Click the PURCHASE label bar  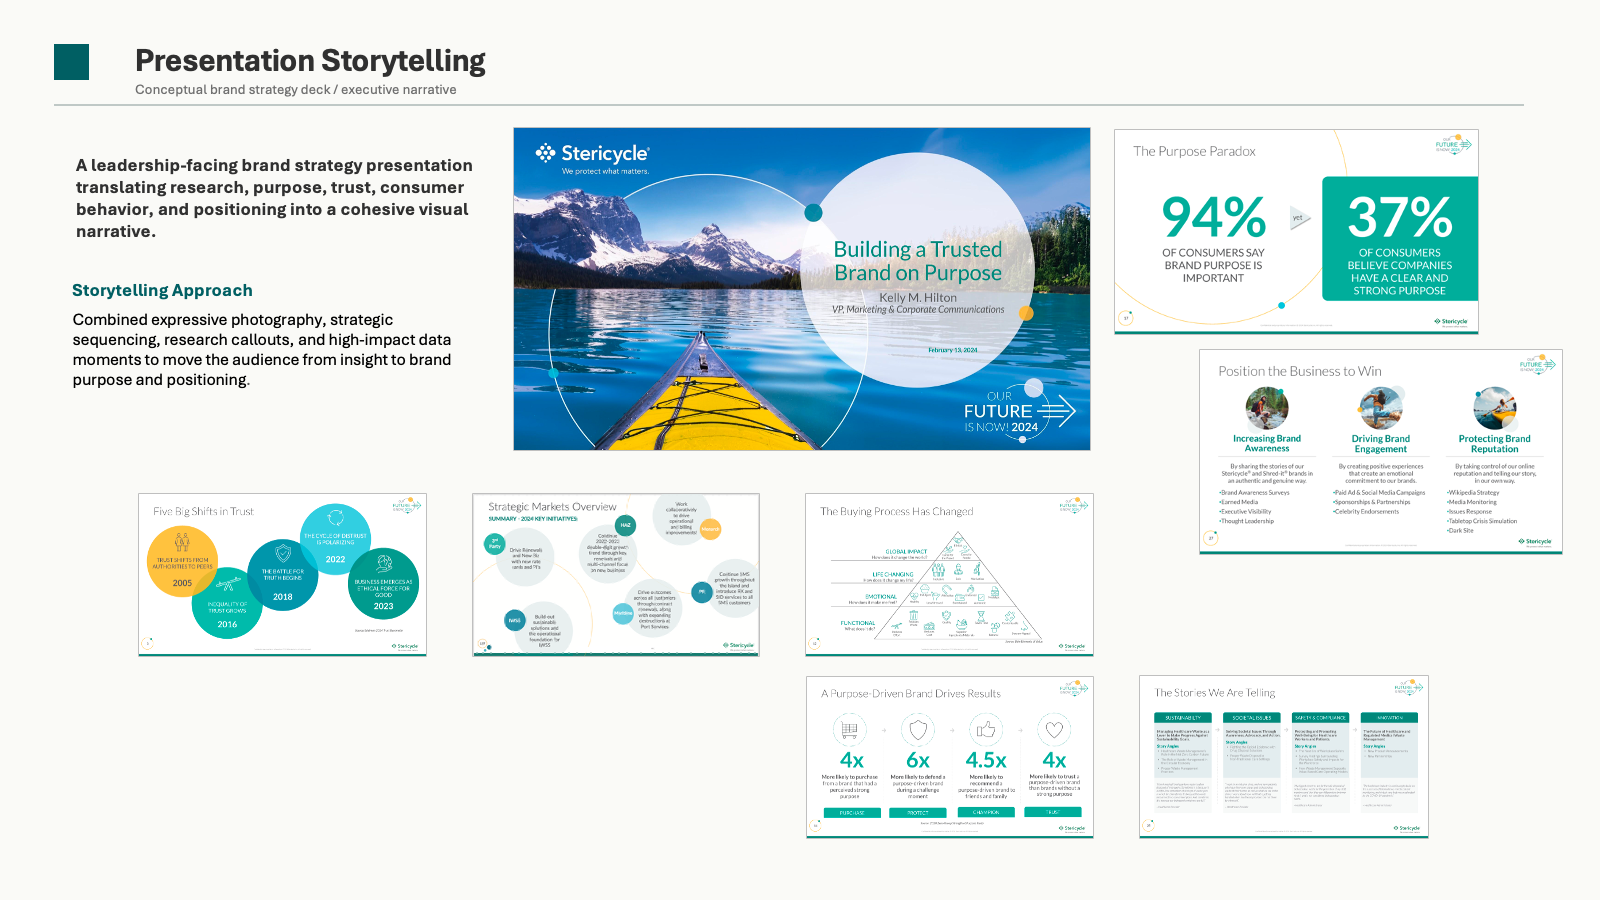pyautogui.click(x=852, y=813)
